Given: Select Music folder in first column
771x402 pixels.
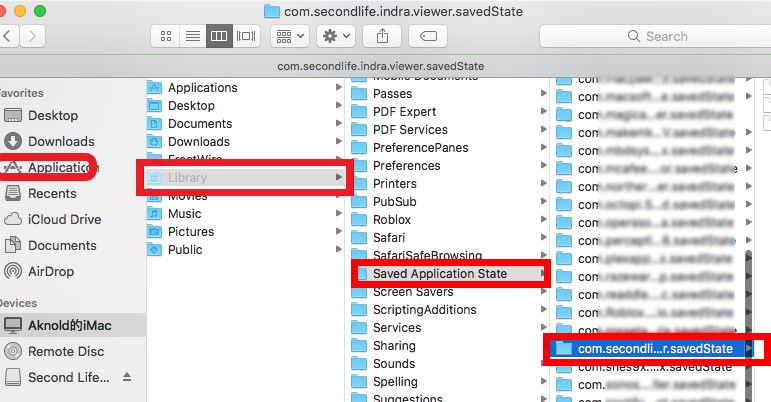Looking at the screenshot, I should (x=245, y=214).
